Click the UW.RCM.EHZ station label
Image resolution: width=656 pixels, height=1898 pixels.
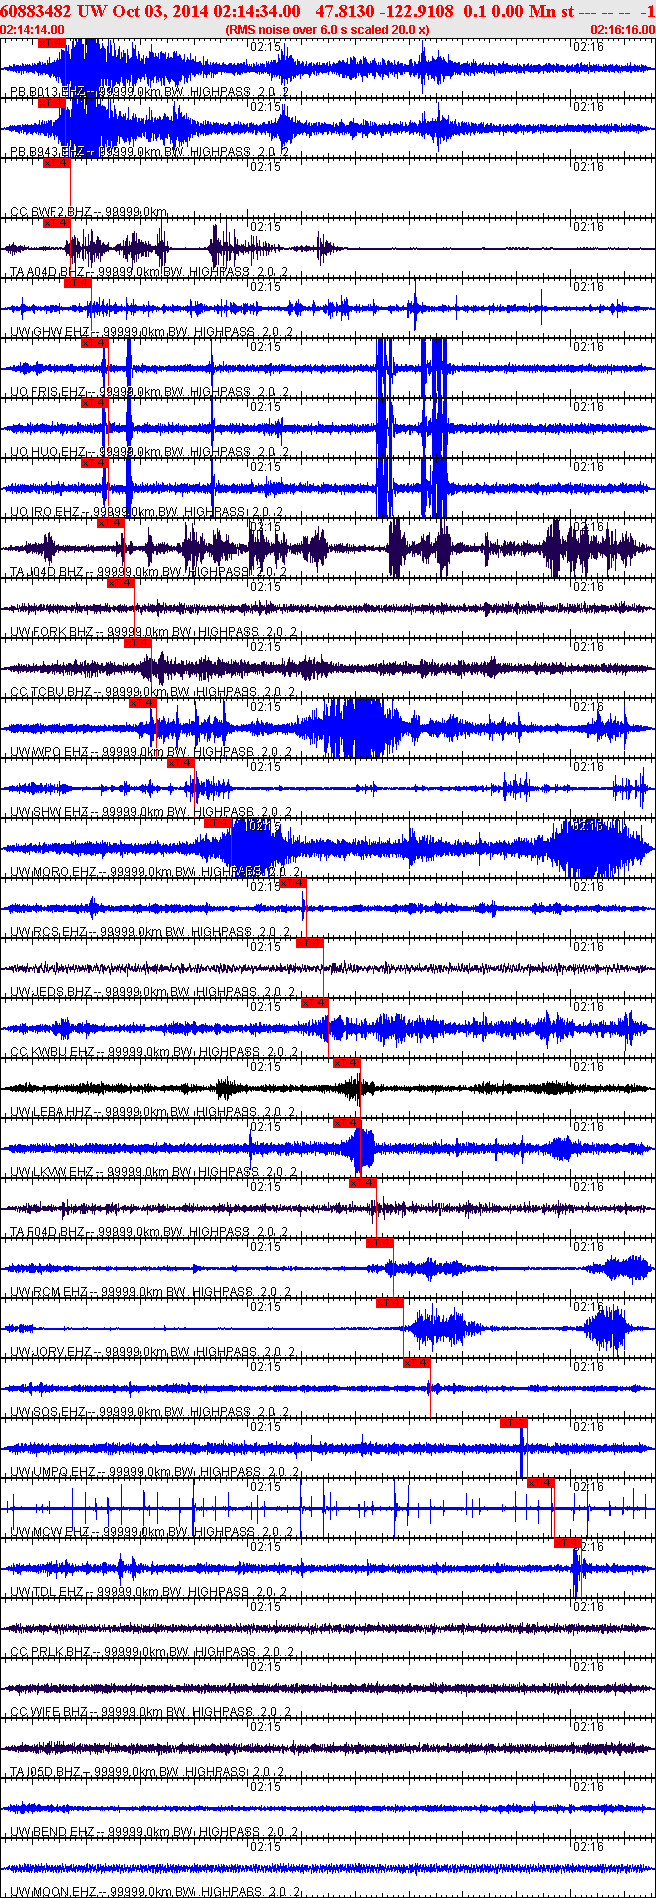[x=50, y=1292]
